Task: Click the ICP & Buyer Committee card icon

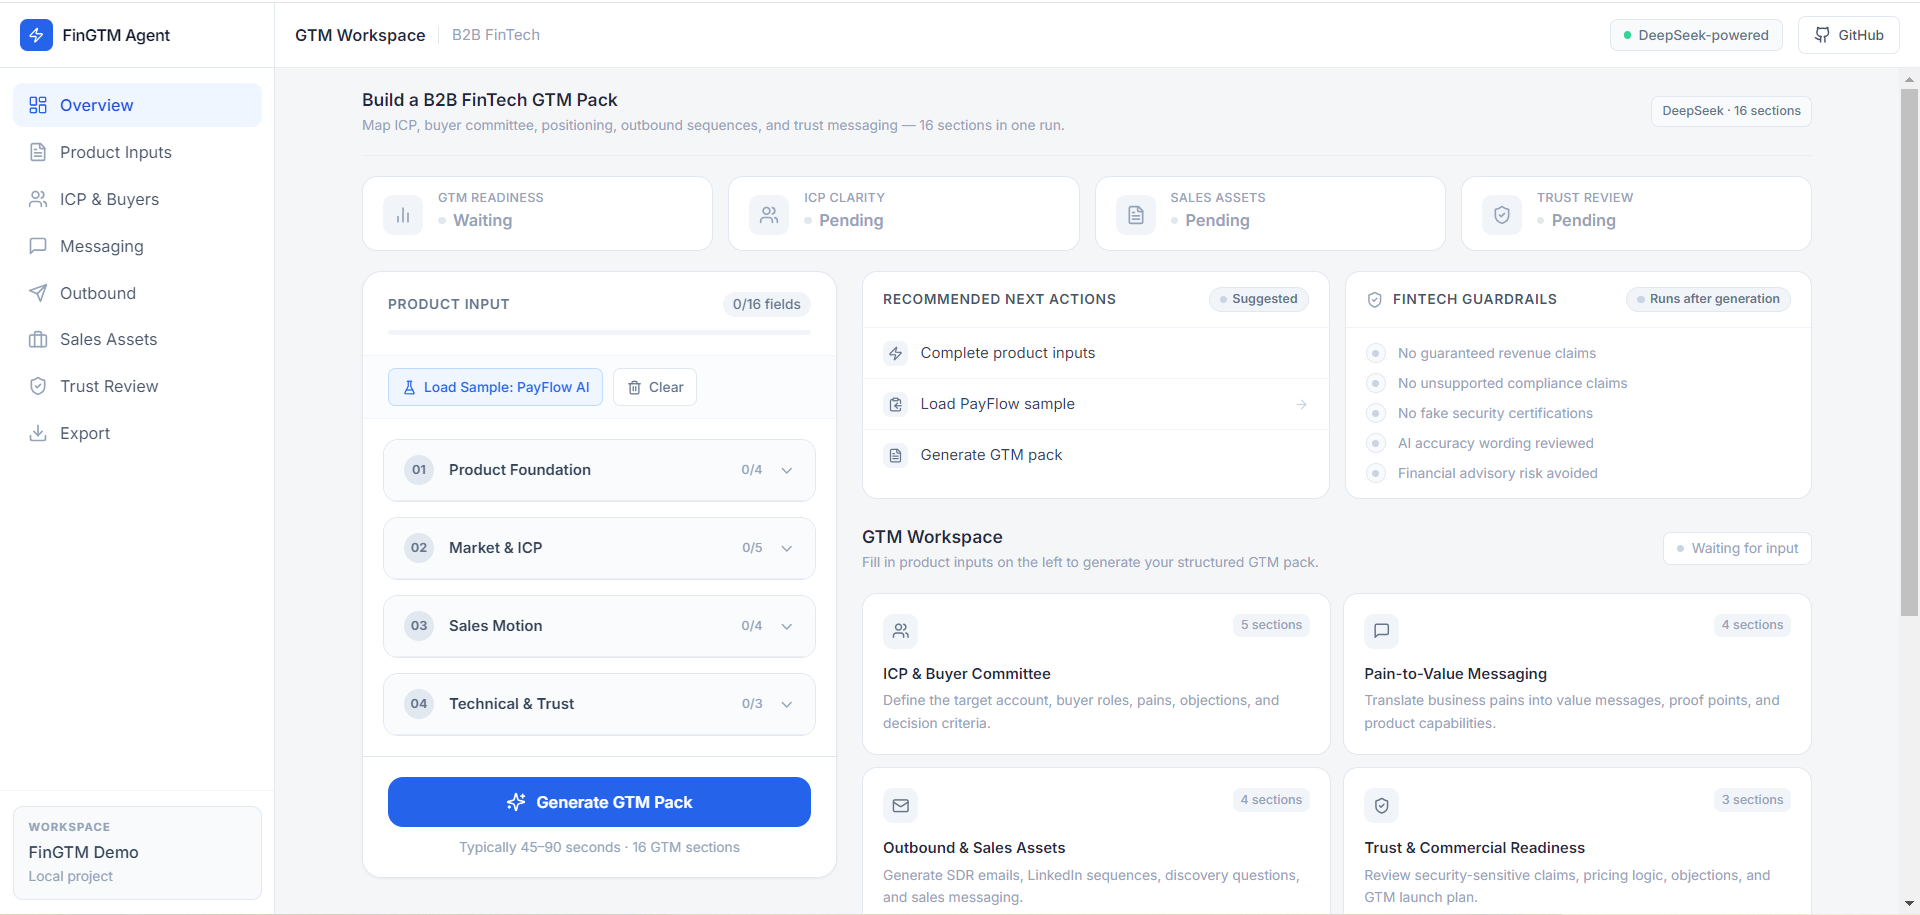Action: click(x=901, y=631)
